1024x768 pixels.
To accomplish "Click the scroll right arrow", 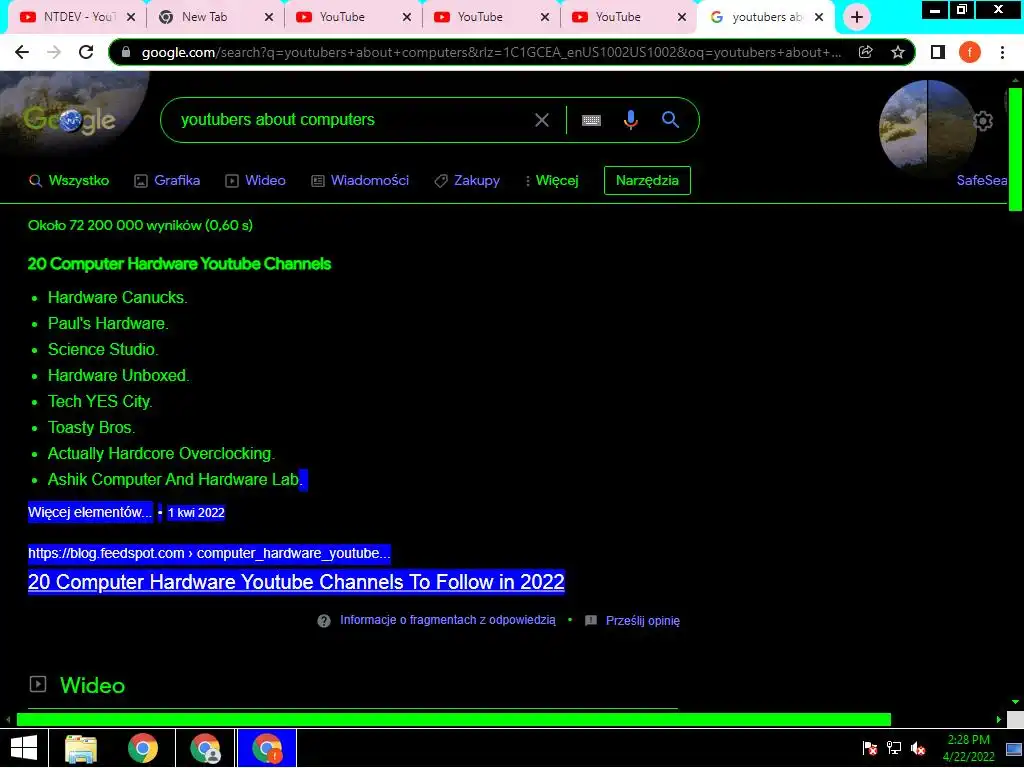I will [999, 720].
